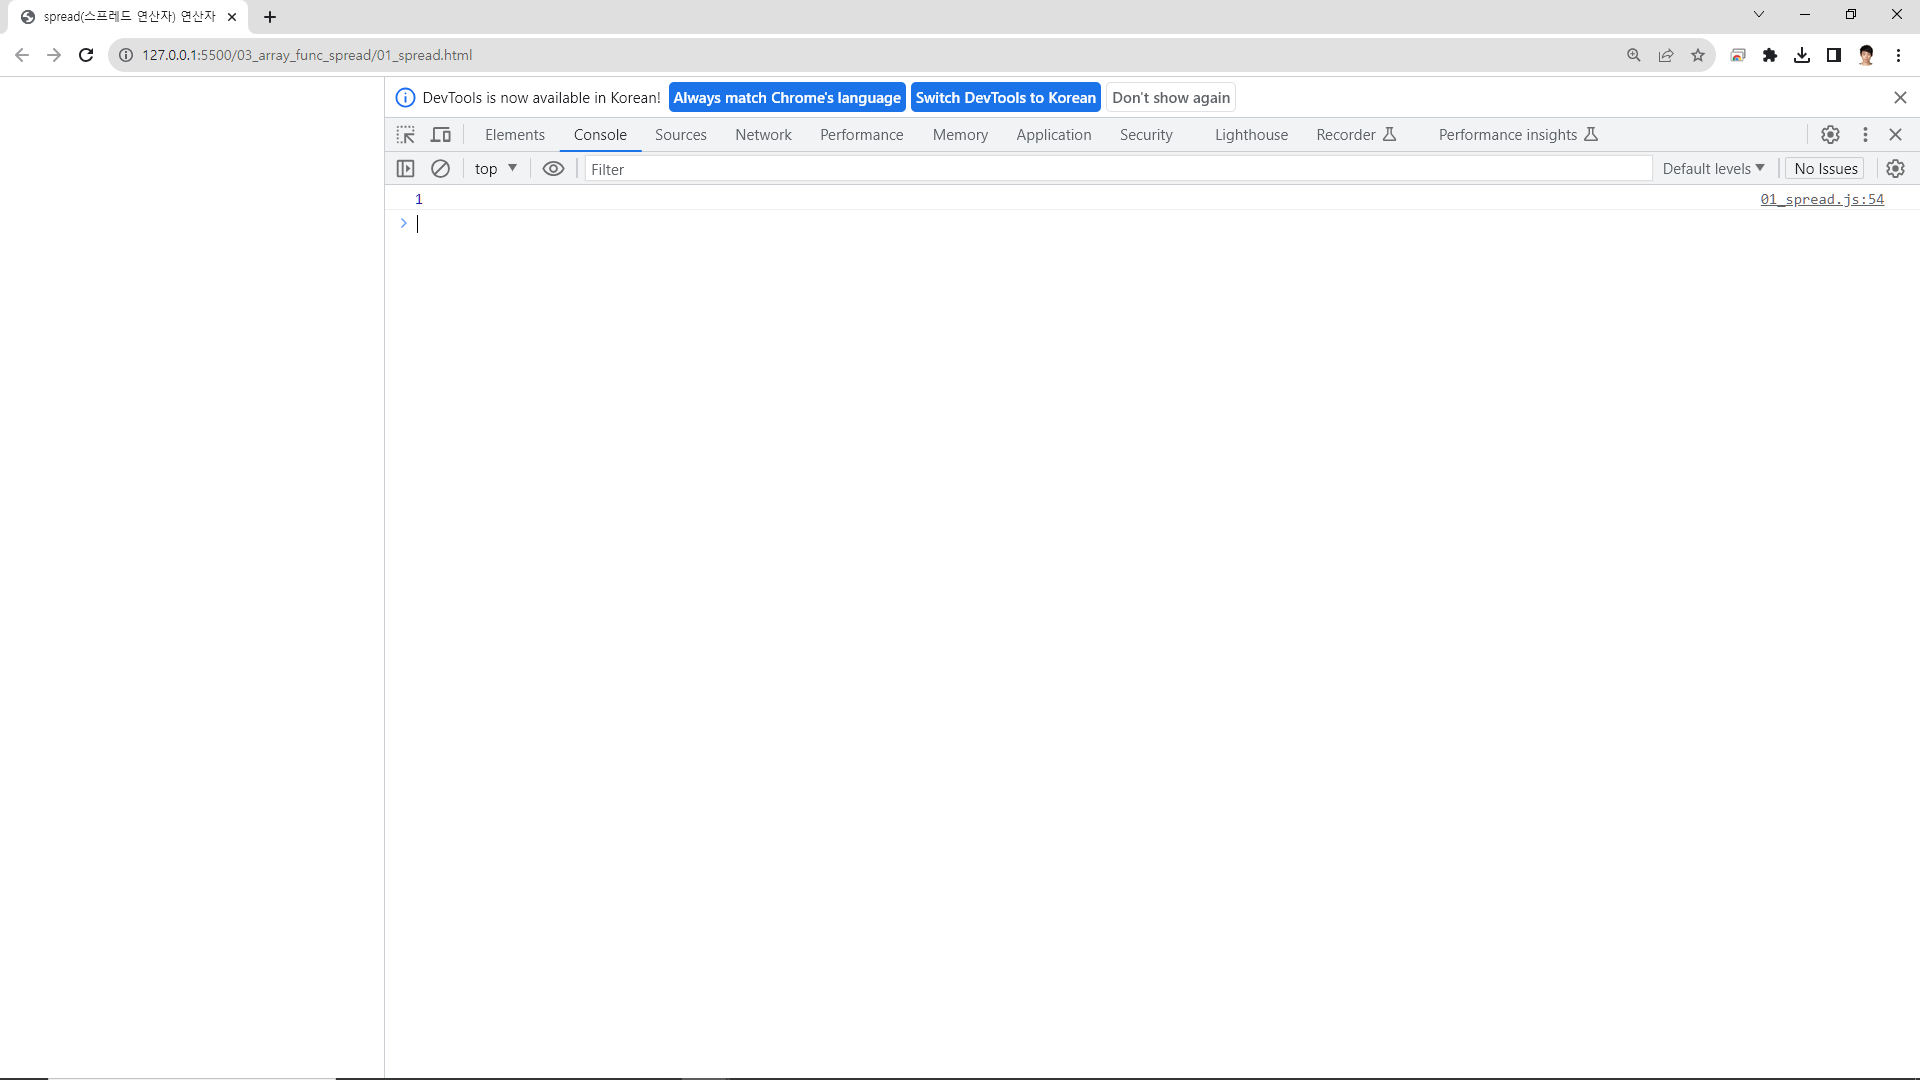The image size is (1920, 1080).
Task: Click the Chrome extensions puzzle icon
Action: pyautogui.click(x=1770, y=56)
